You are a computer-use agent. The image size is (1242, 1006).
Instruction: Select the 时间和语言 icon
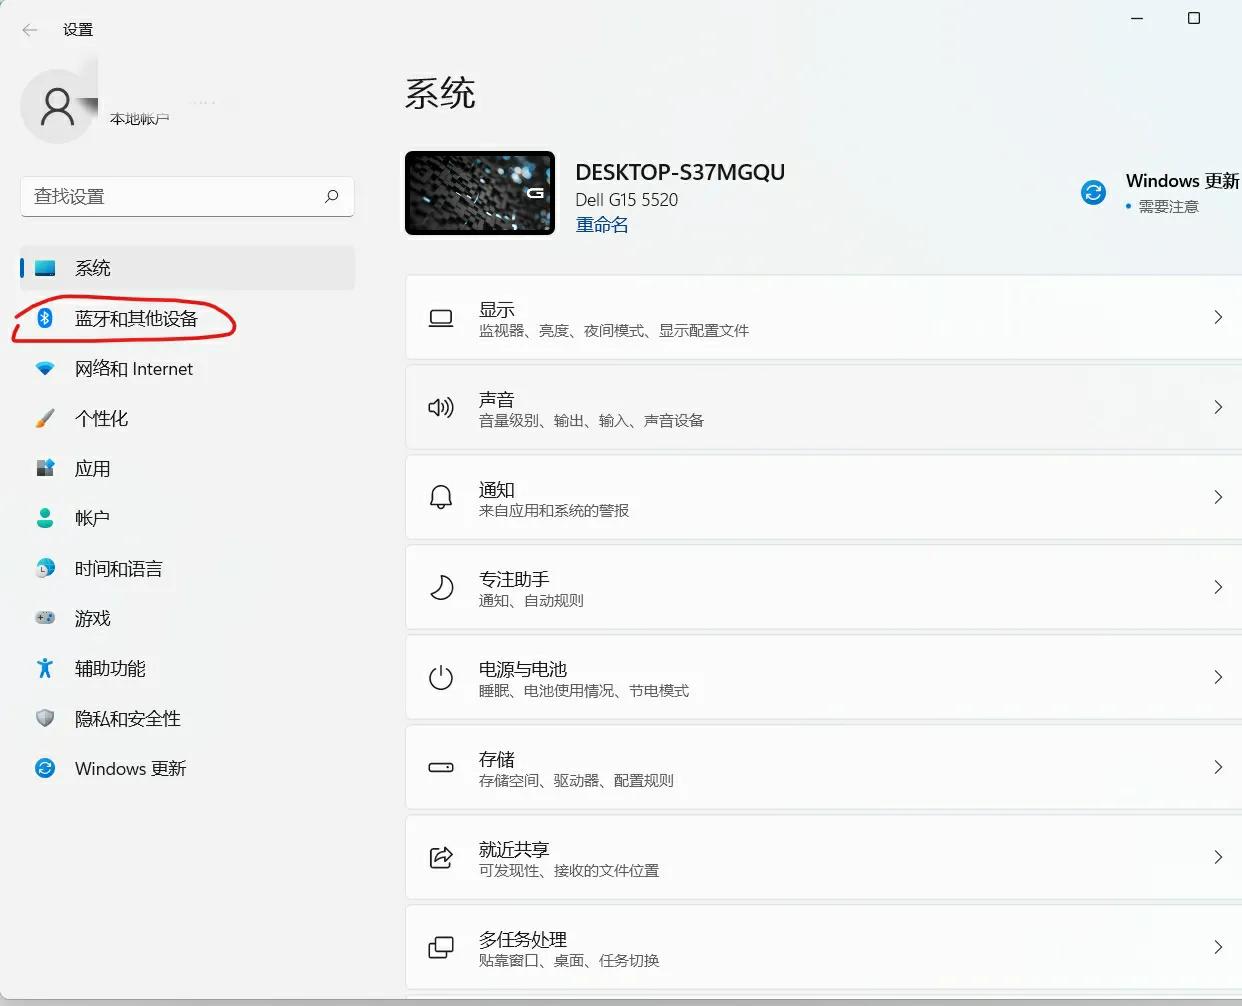click(45, 568)
